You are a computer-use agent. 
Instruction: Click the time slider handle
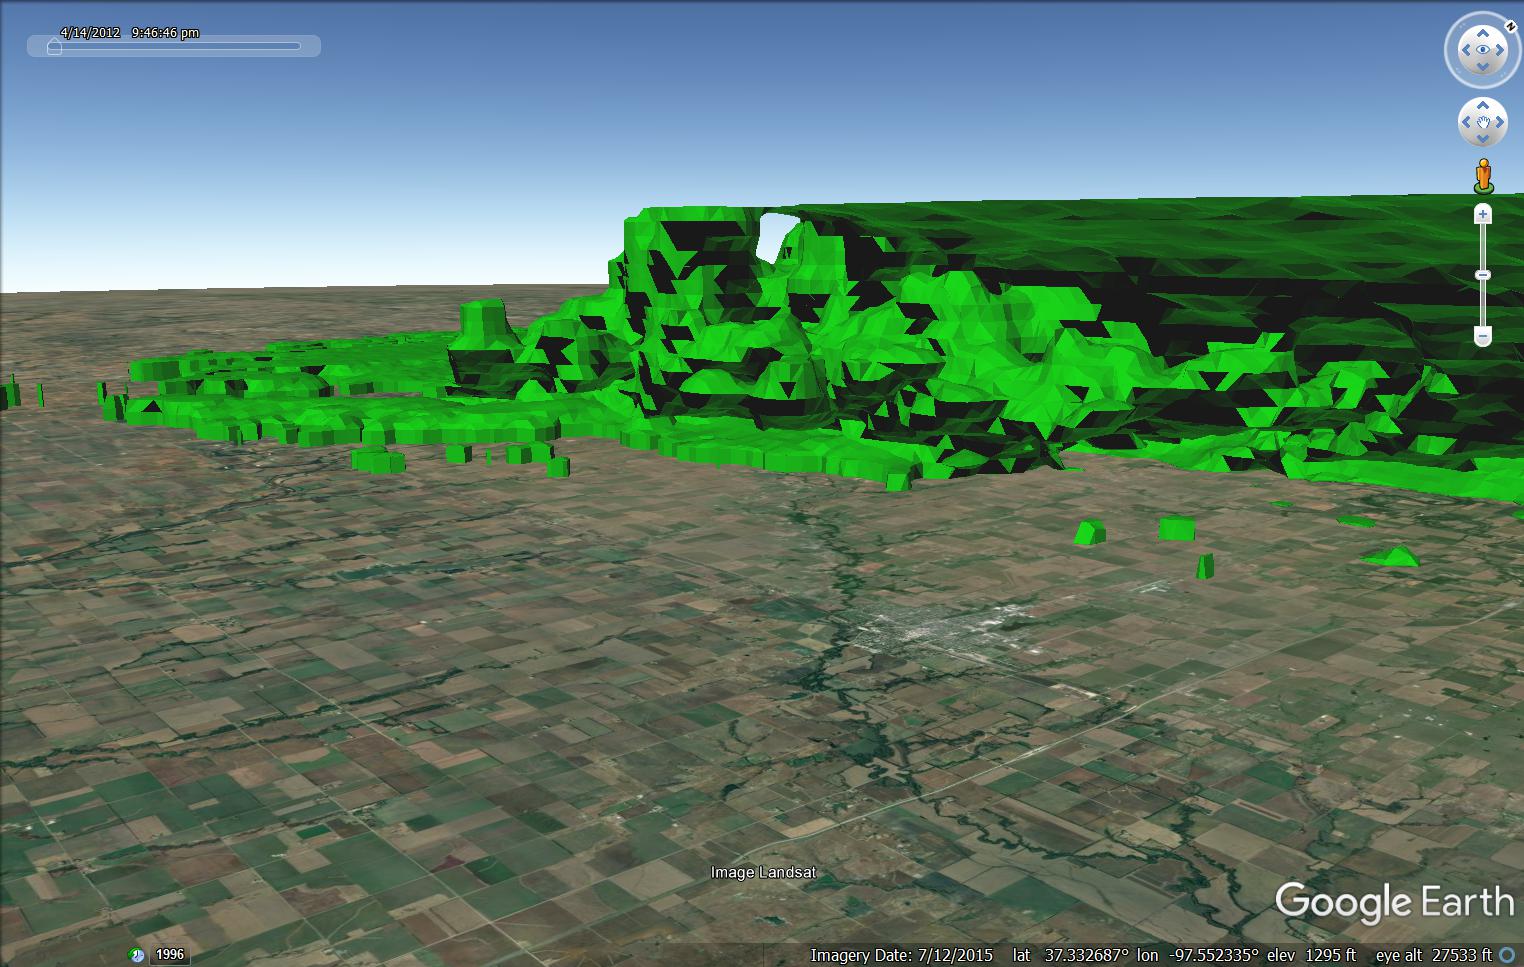pos(55,46)
